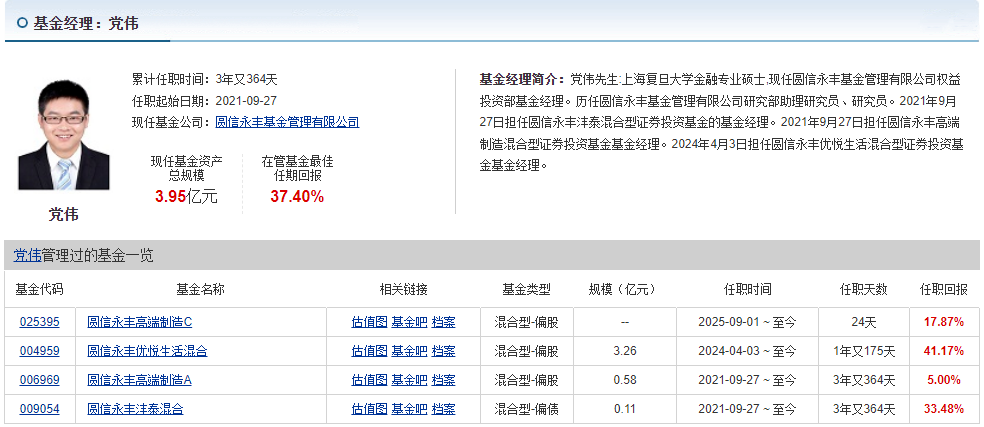Click the 1年又175天 tenure cell
Screen dimensions: 984x427
coord(864,351)
